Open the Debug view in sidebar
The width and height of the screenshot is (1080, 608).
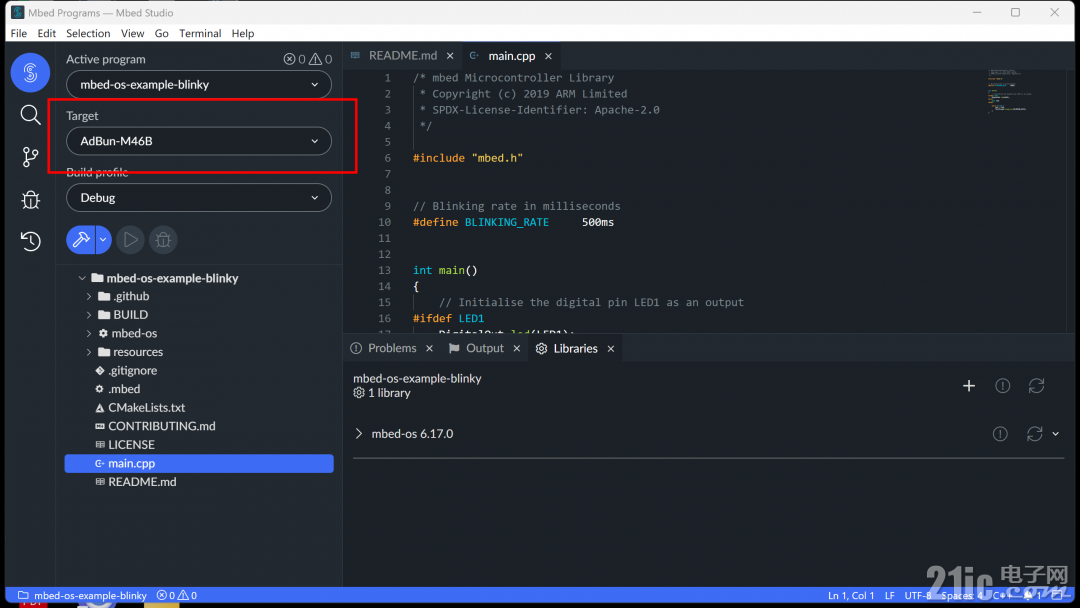pos(30,200)
